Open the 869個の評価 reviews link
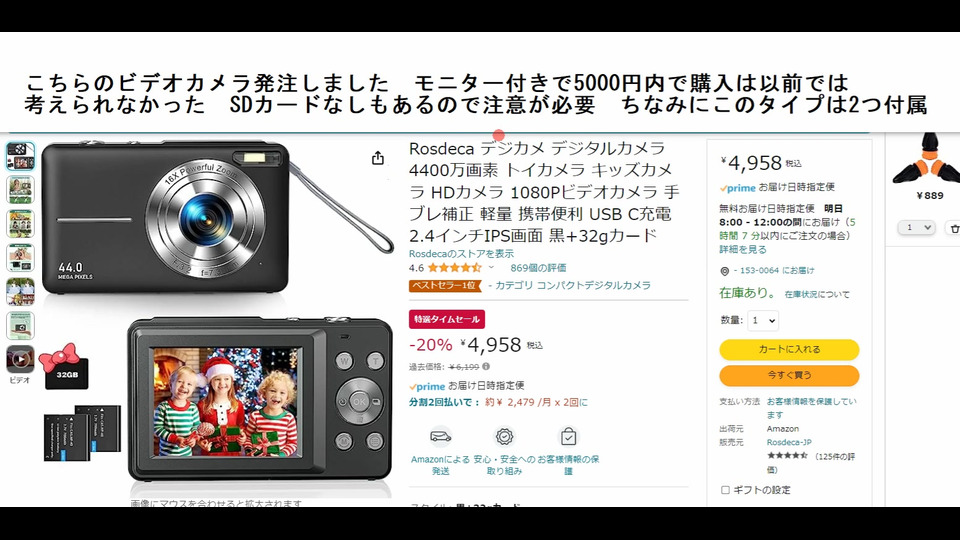The width and height of the screenshot is (960, 540). click(538, 268)
